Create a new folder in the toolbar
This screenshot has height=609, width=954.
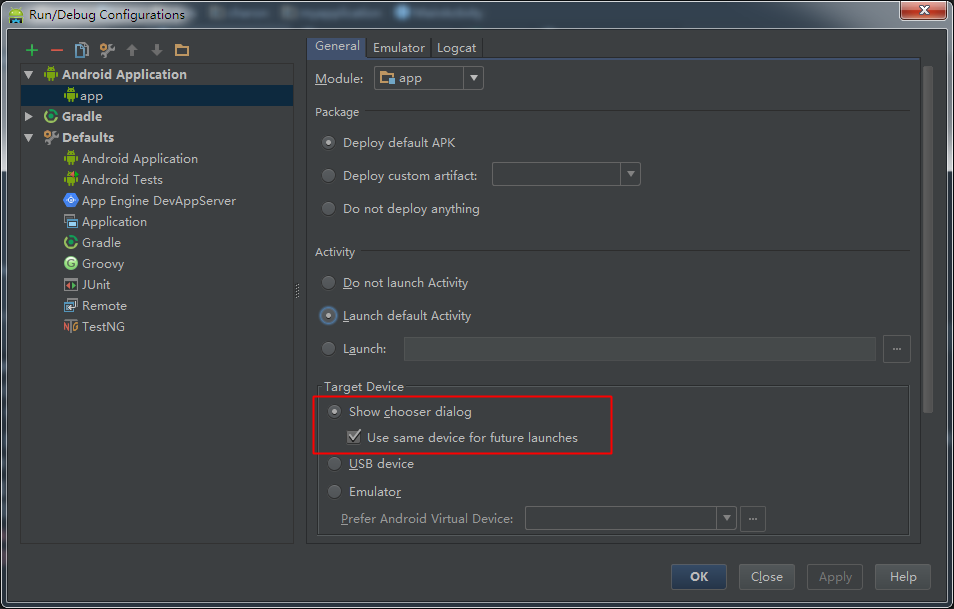[182, 50]
